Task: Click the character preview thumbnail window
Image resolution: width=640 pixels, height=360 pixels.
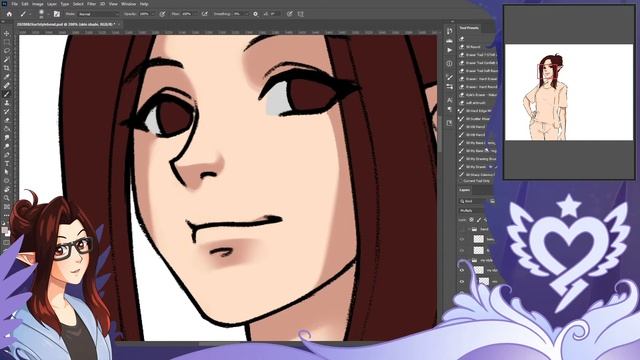Action: pos(569,92)
